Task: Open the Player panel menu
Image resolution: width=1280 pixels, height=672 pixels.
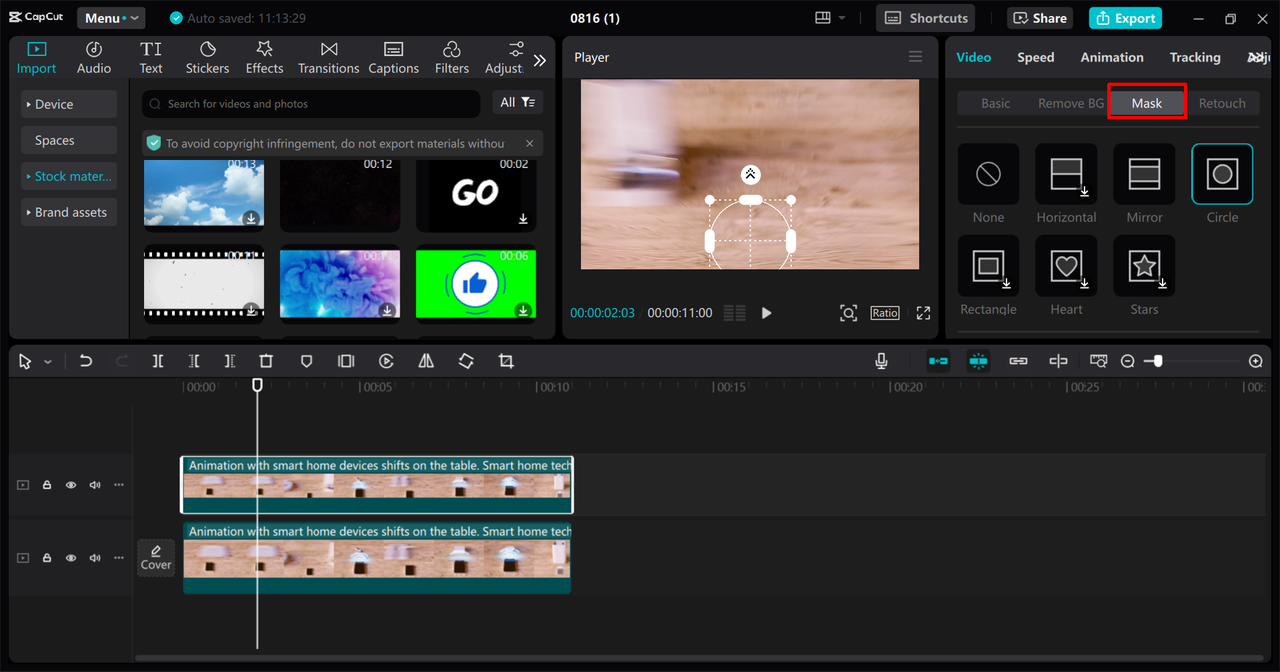Action: [x=915, y=57]
